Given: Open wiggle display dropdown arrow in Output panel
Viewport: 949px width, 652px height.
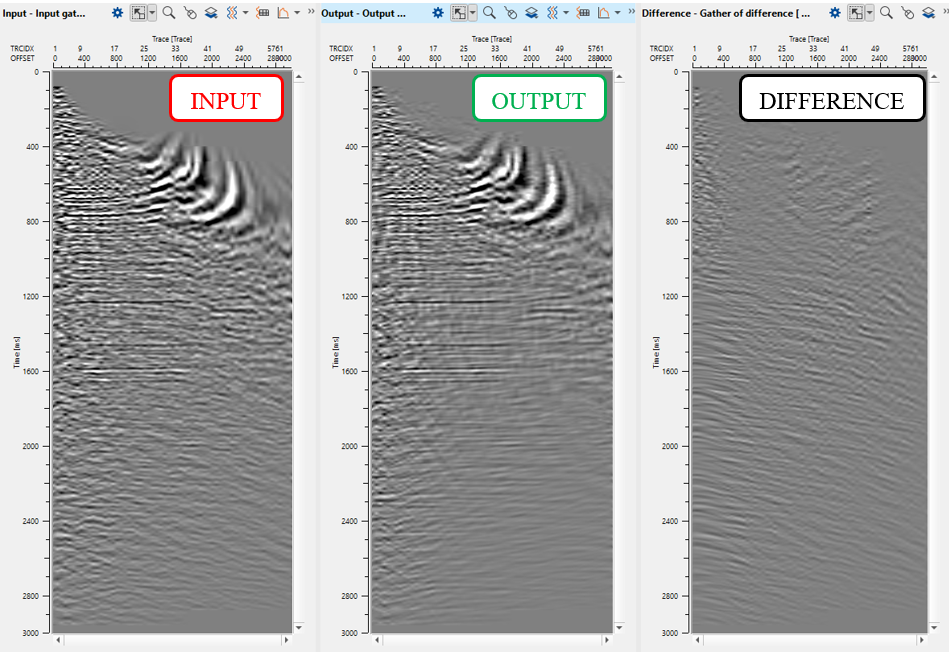Looking at the screenshot, I should (567, 13).
